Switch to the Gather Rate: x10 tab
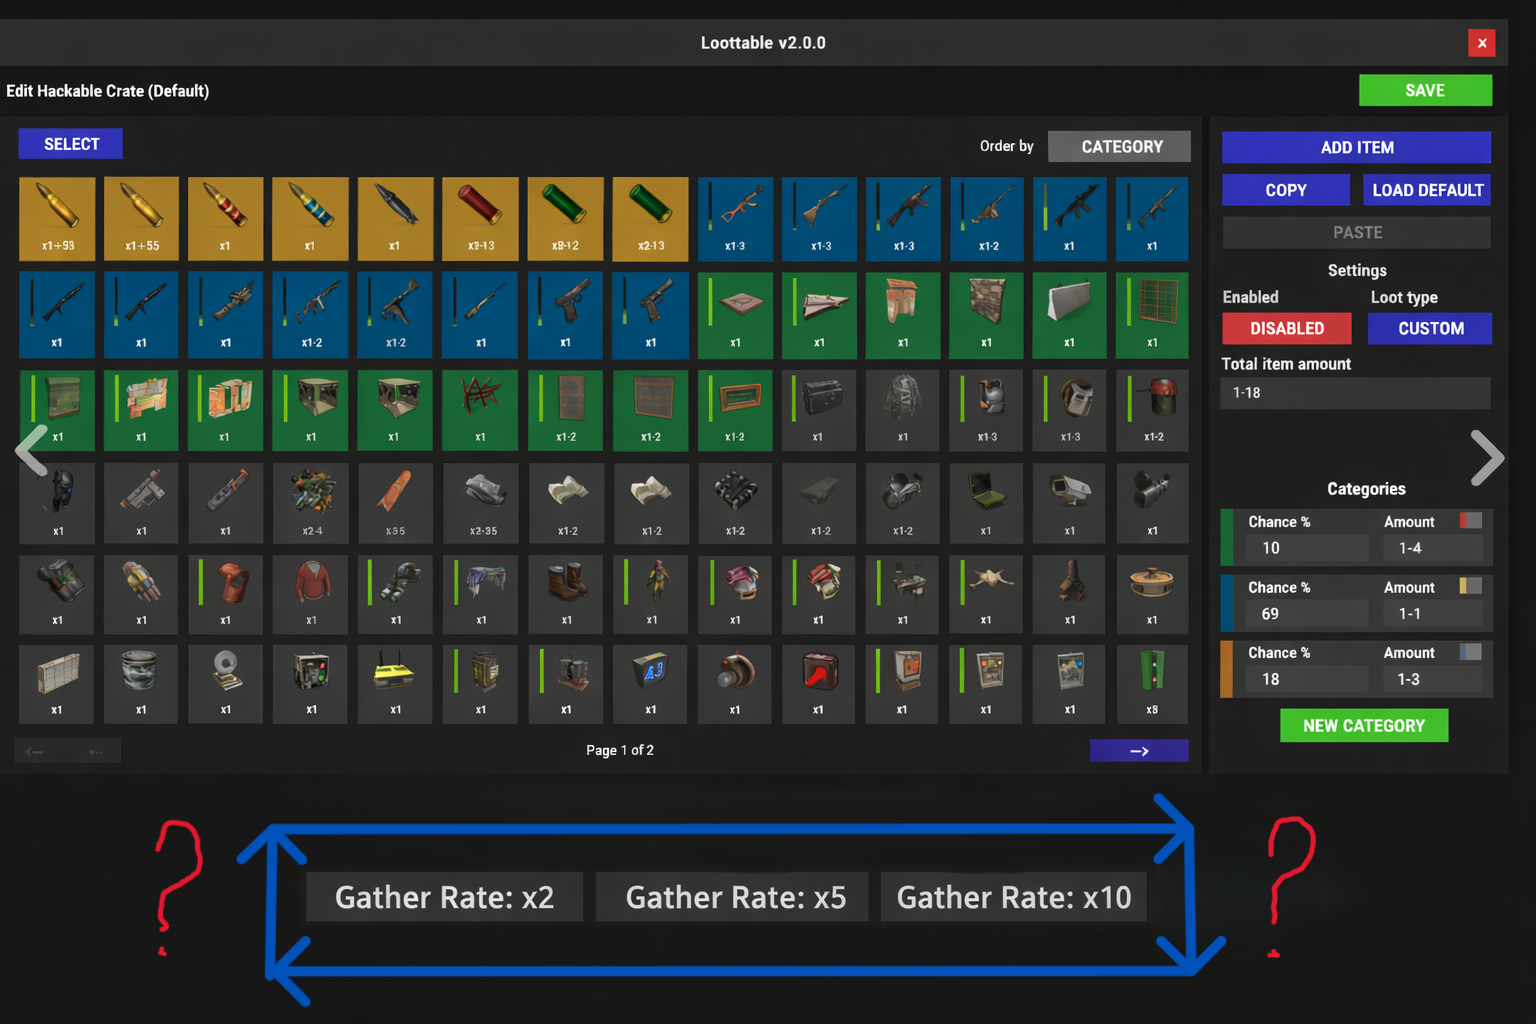Screen dimensions: 1536x1024 pyautogui.click(x=1013, y=897)
